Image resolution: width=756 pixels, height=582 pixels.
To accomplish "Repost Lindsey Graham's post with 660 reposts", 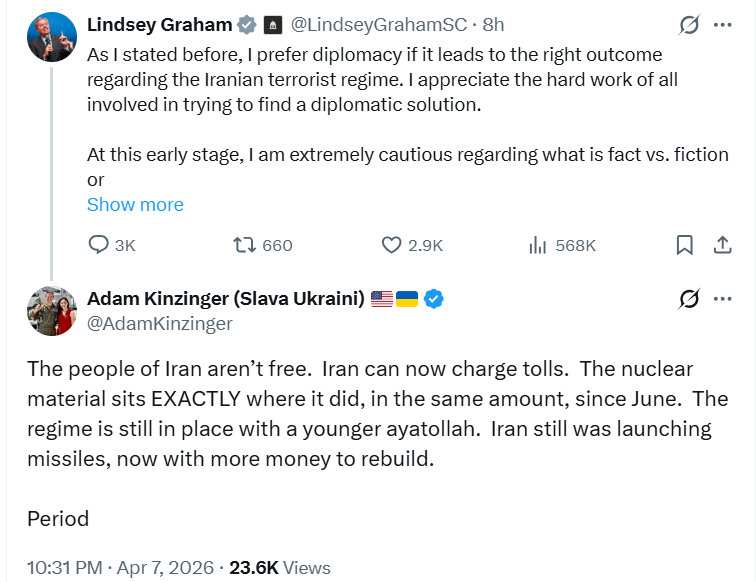I will (244, 245).
